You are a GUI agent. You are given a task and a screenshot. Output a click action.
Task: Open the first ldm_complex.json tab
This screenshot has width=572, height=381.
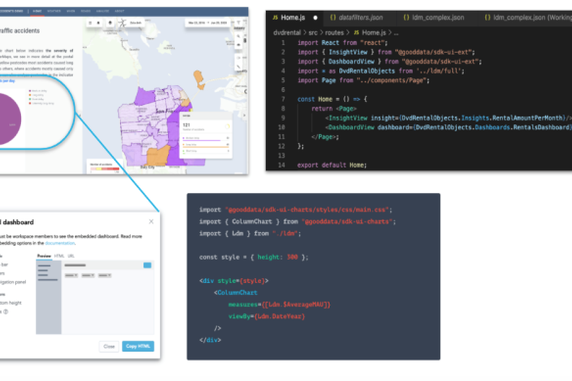(438, 18)
